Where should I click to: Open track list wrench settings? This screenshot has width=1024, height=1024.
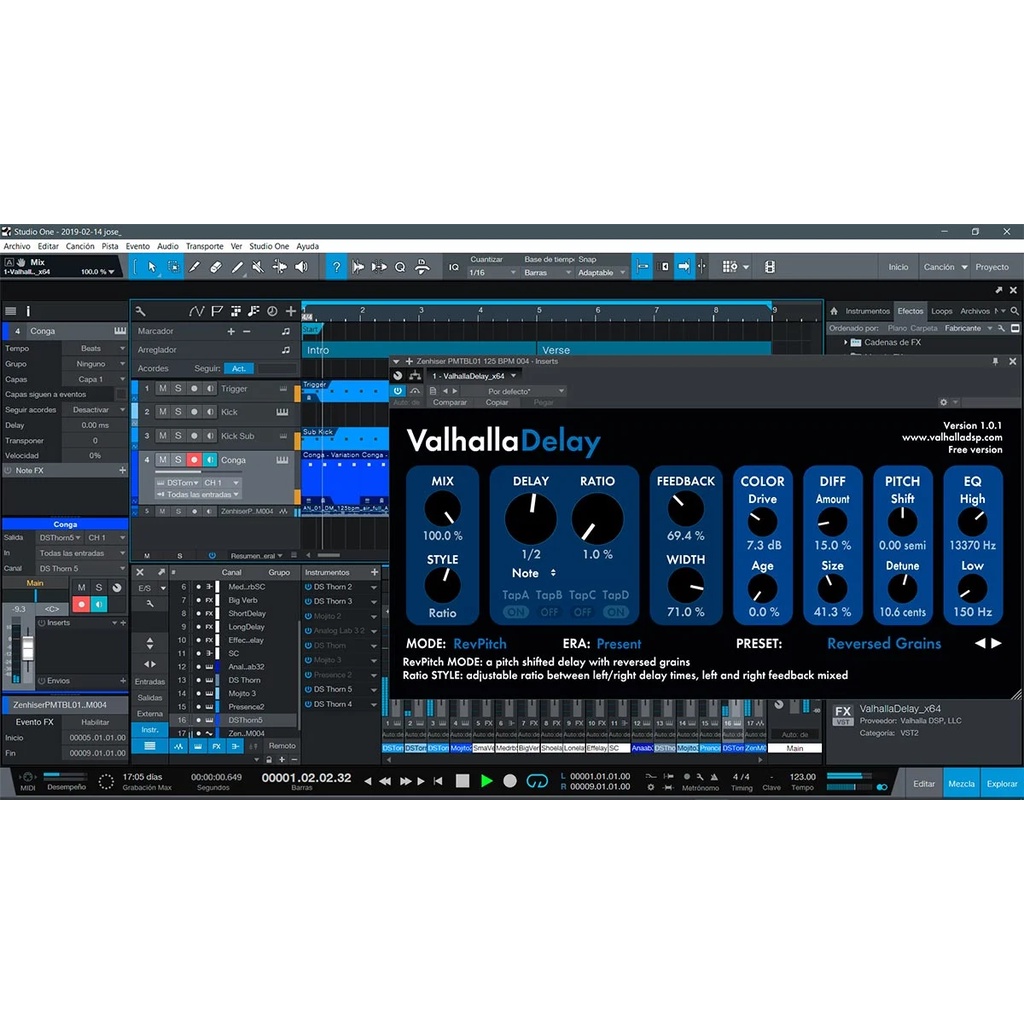[x=140, y=312]
